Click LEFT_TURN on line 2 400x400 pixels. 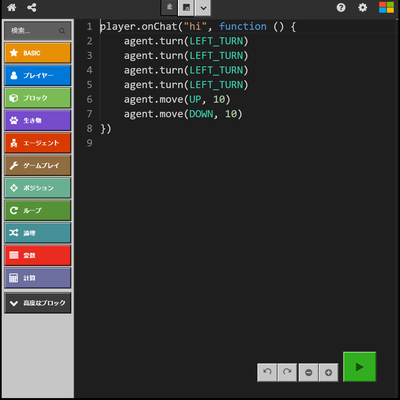pyautogui.click(x=216, y=41)
